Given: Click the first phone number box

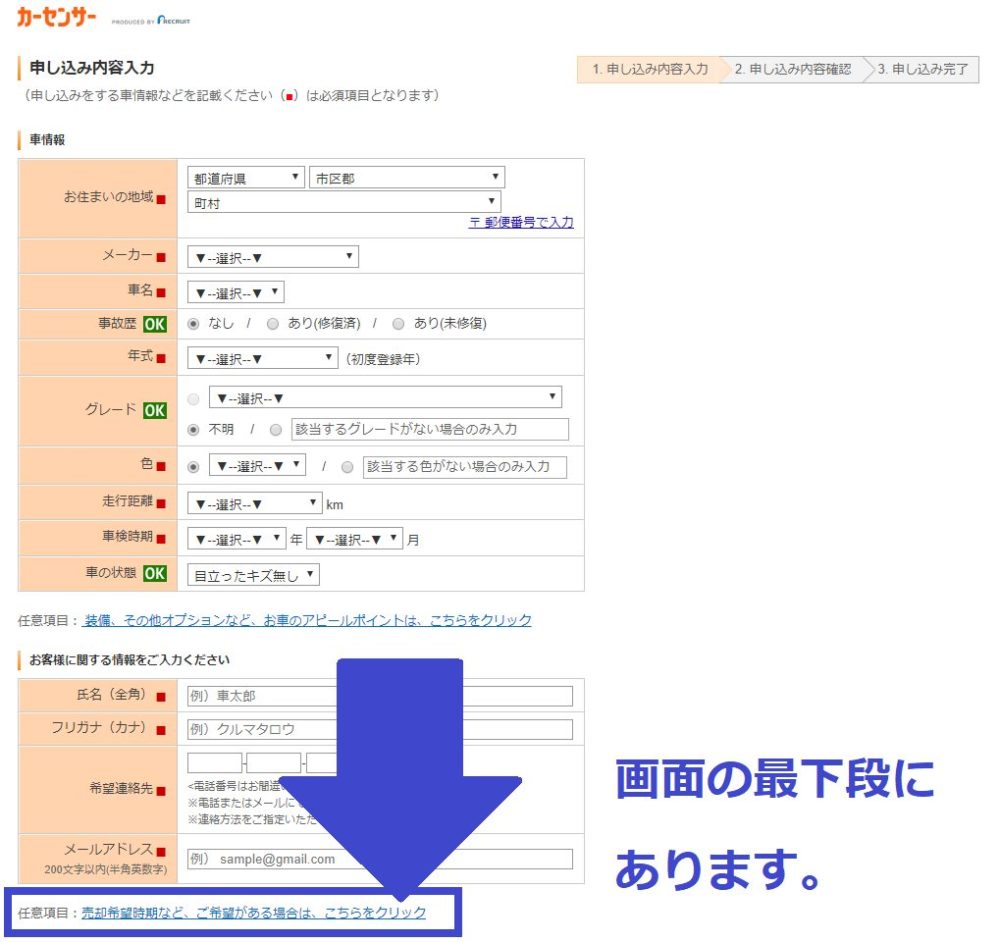Looking at the screenshot, I should pos(215,763).
